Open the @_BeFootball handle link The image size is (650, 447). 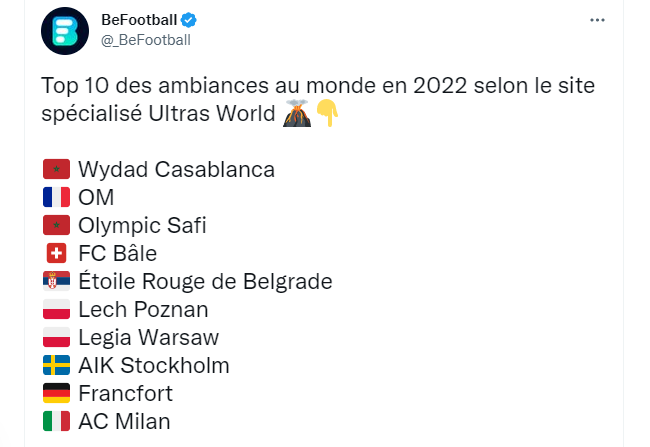point(146,40)
